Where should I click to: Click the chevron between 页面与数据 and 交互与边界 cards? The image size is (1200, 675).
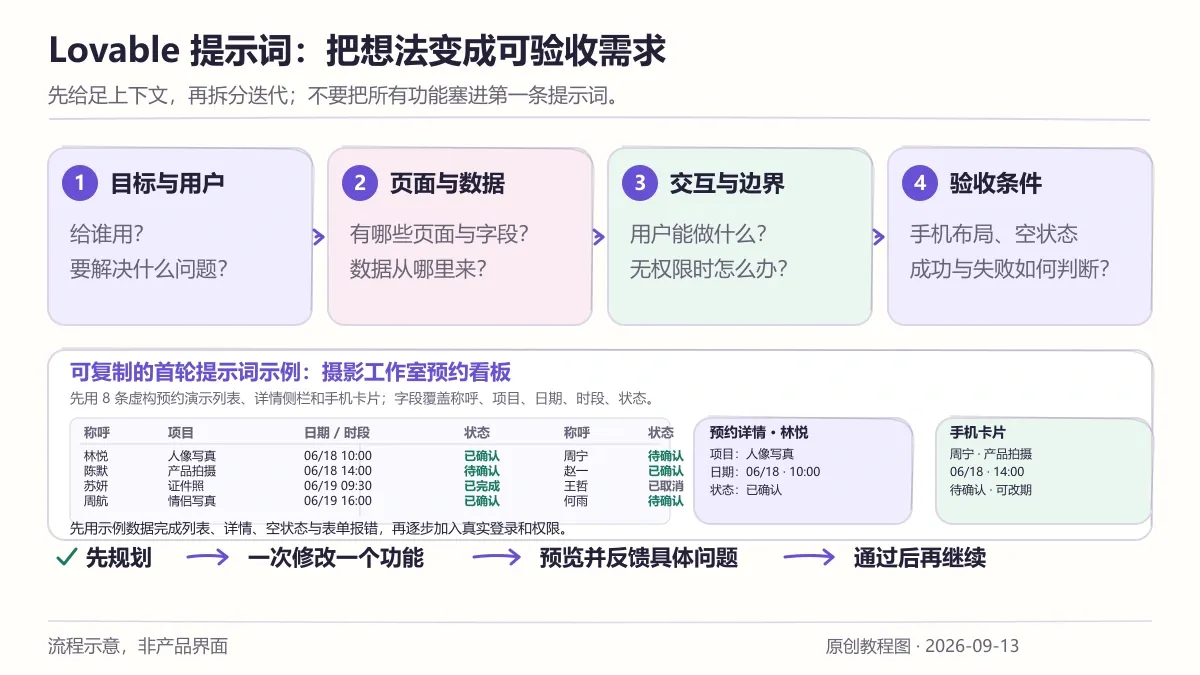[599, 237]
